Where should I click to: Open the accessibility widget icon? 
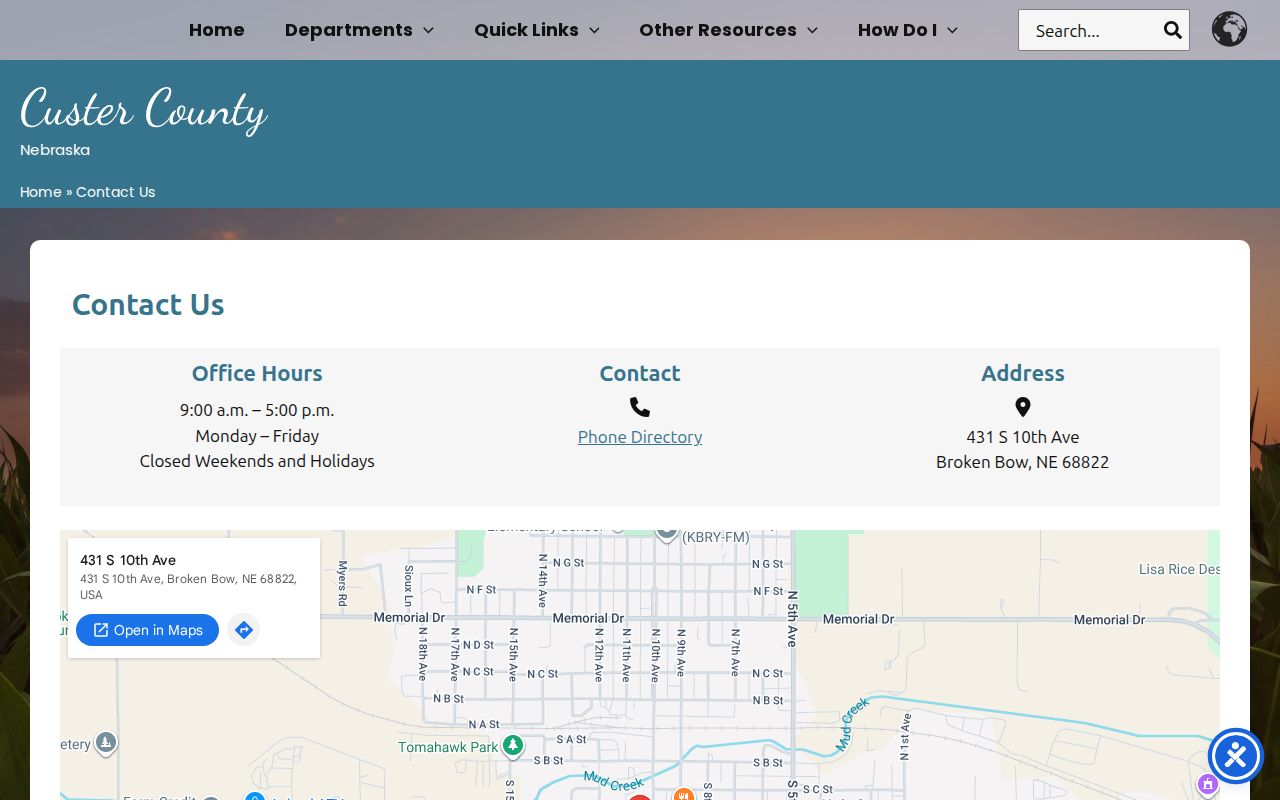tap(1235, 756)
